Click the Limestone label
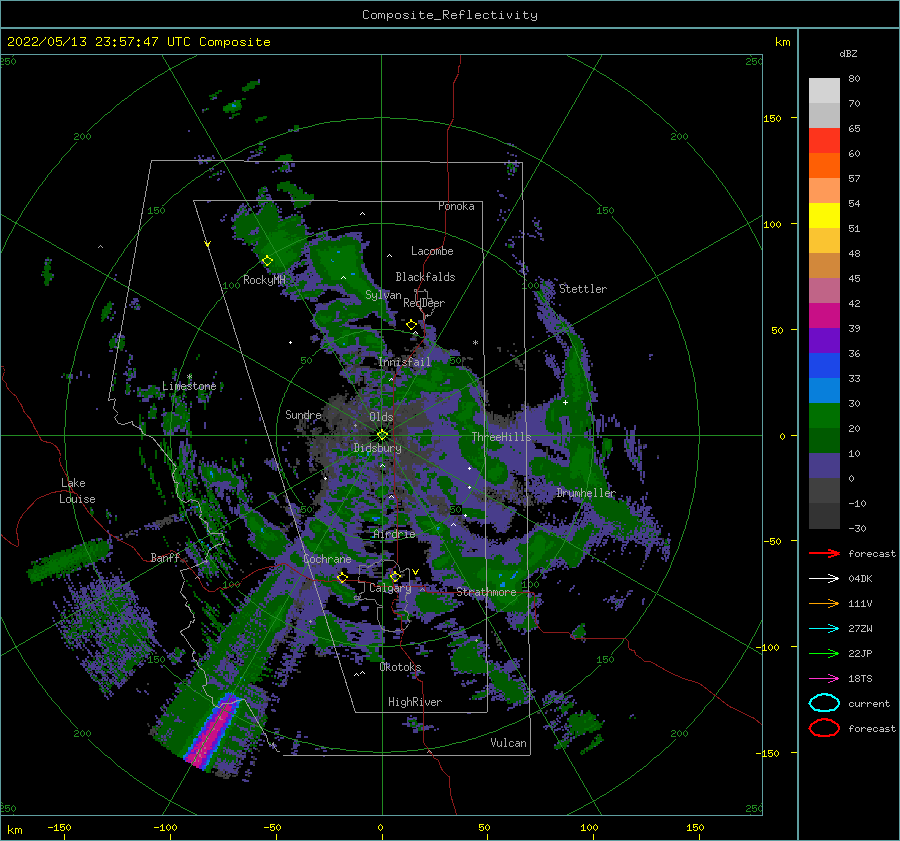900x841 pixels. (x=189, y=386)
